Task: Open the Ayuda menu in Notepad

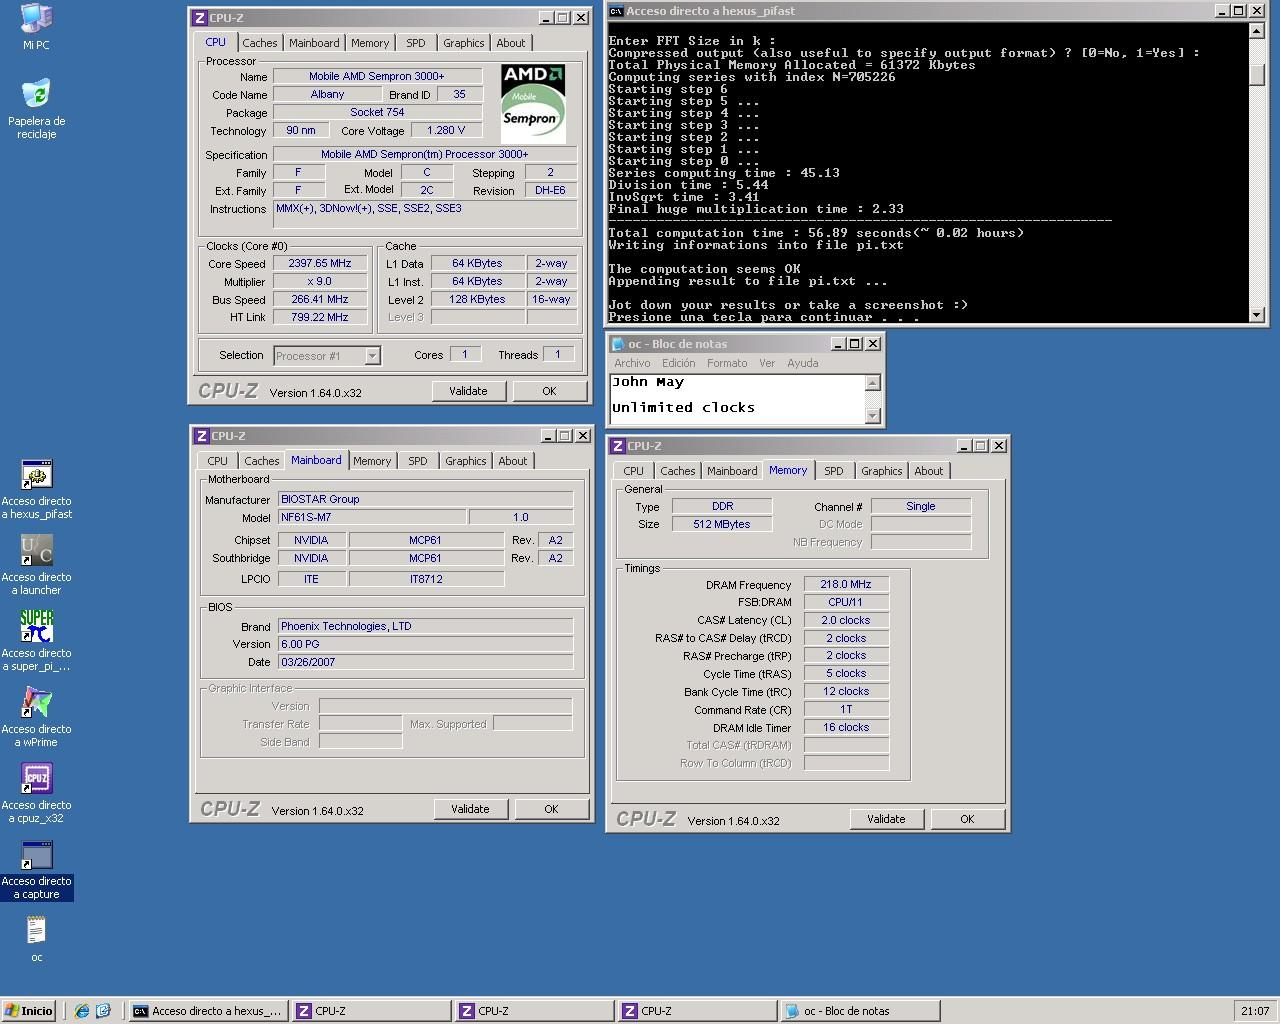Action: coord(802,363)
